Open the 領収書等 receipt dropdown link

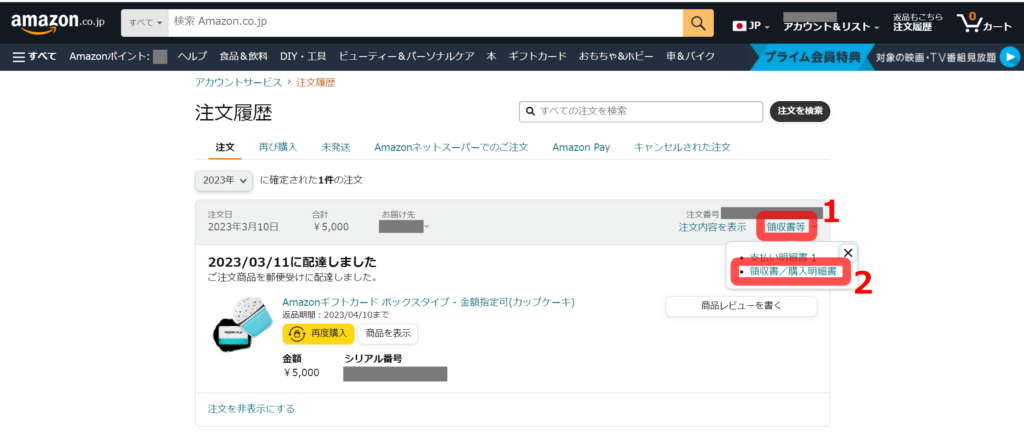pyautogui.click(x=786, y=227)
